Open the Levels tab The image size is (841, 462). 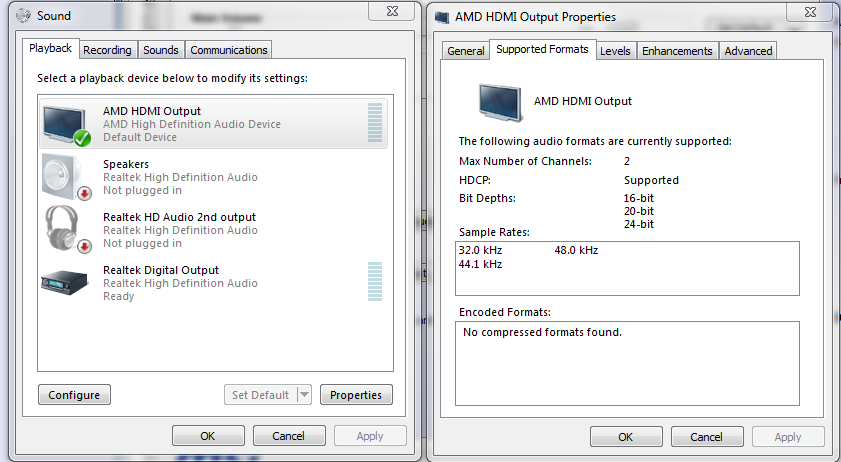[x=615, y=51]
